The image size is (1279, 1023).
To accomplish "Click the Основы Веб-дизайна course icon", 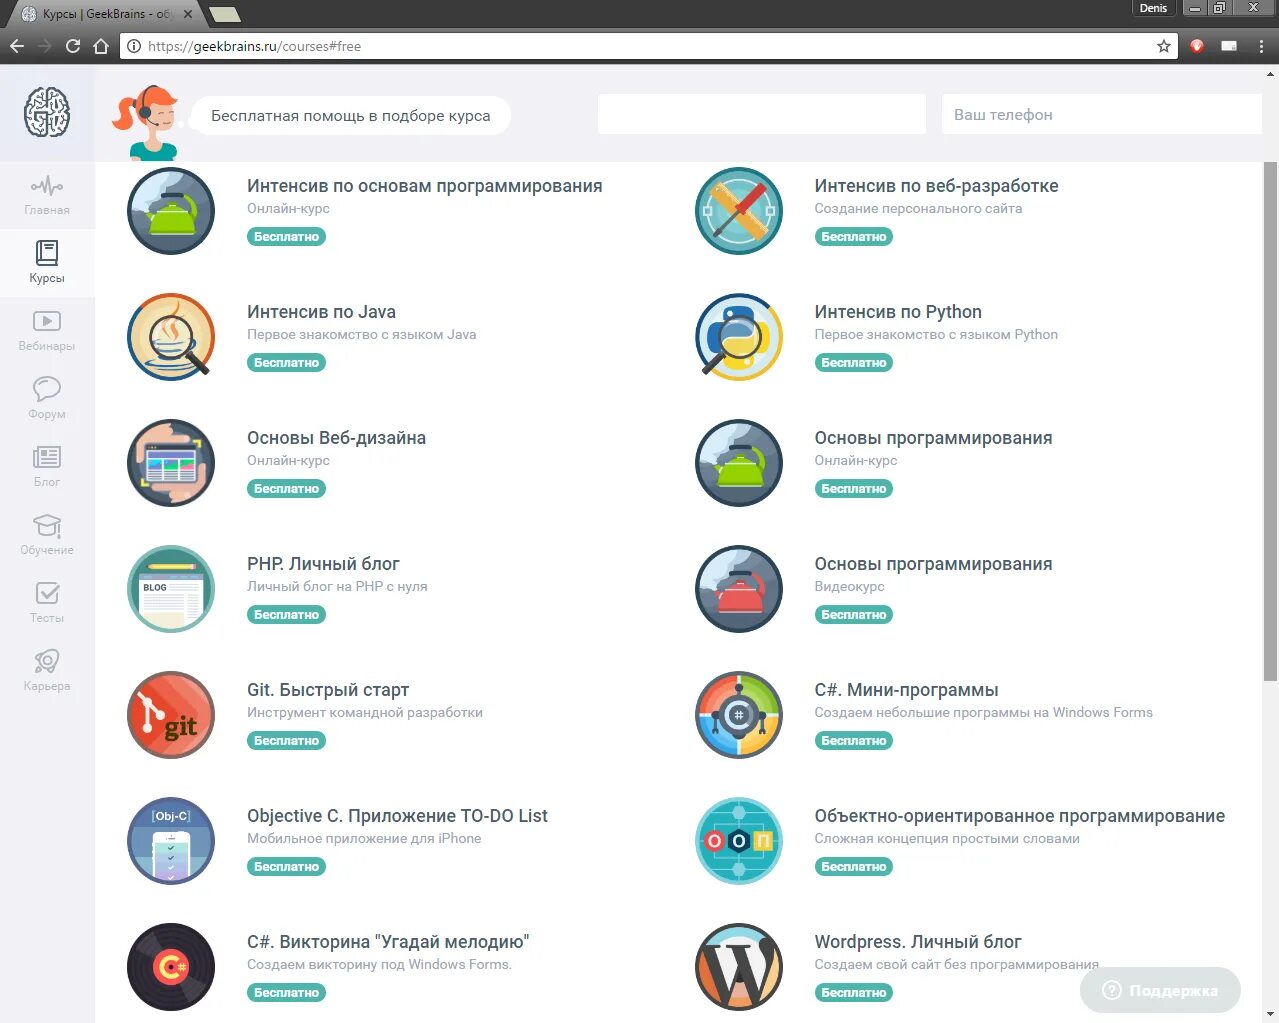I will pyautogui.click(x=171, y=463).
